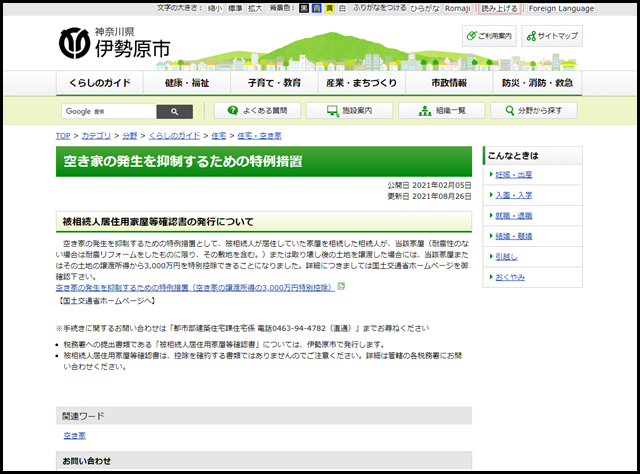
Task: Open the 施設案内 facilities button
Action: [x=349, y=111]
